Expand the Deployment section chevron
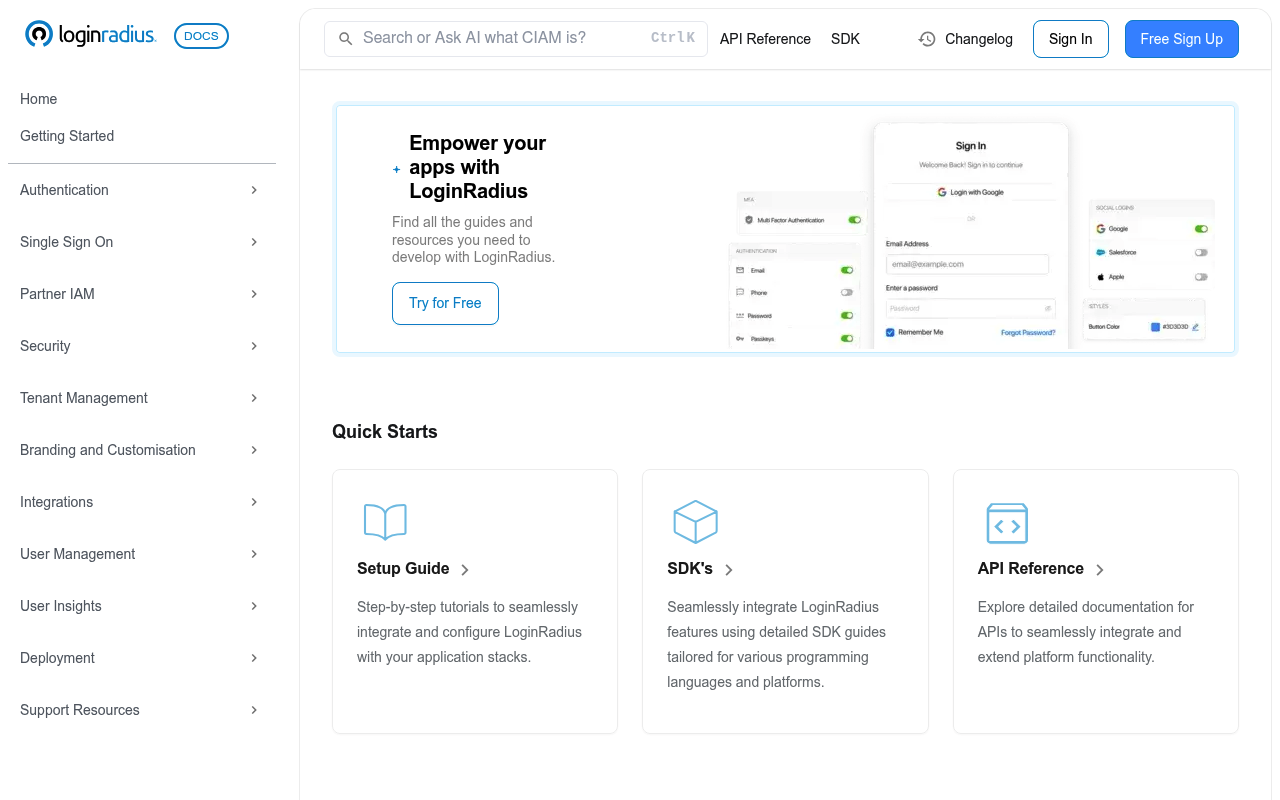Image resolution: width=1280 pixels, height=800 pixels. coord(254,658)
